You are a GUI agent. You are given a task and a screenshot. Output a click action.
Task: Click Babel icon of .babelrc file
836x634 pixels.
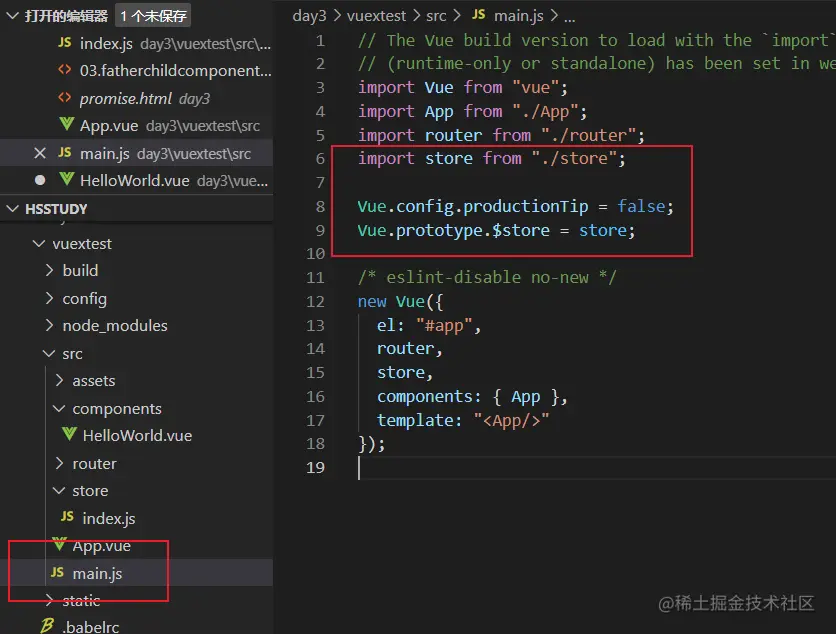click(47, 625)
